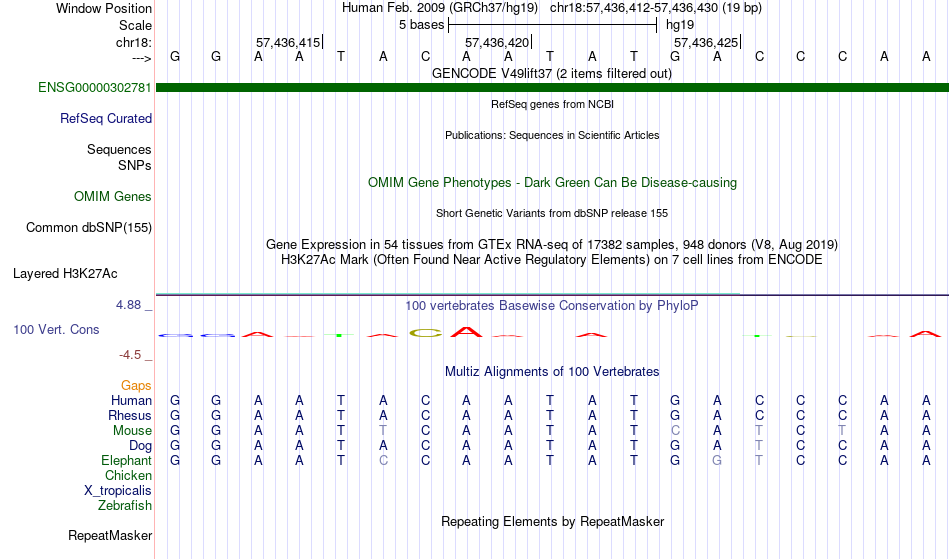Open the OMIM Genes track label
This screenshot has height=559, width=950.
113,197
